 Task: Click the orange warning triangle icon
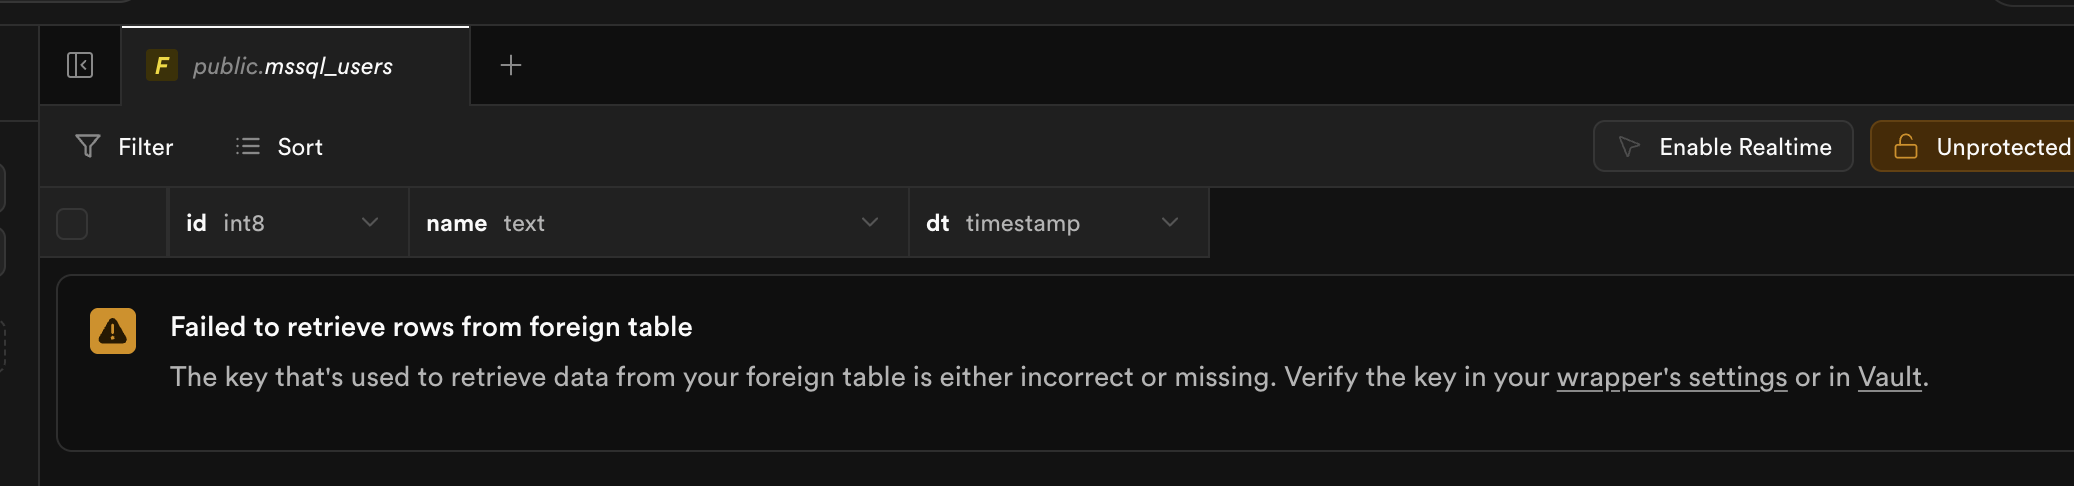click(113, 331)
